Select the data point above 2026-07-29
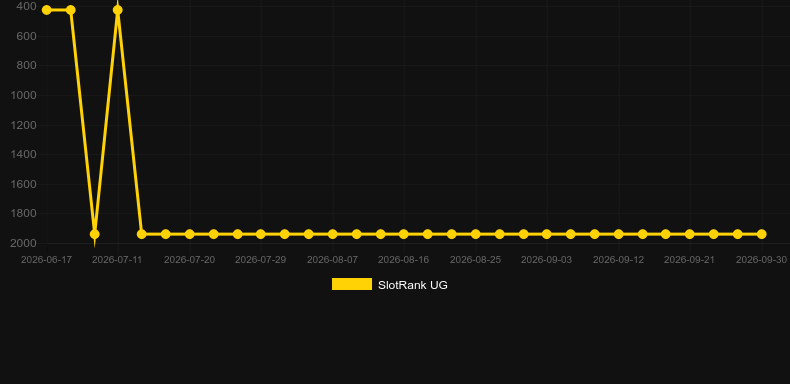The height and width of the screenshot is (384, 790). click(260, 234)
